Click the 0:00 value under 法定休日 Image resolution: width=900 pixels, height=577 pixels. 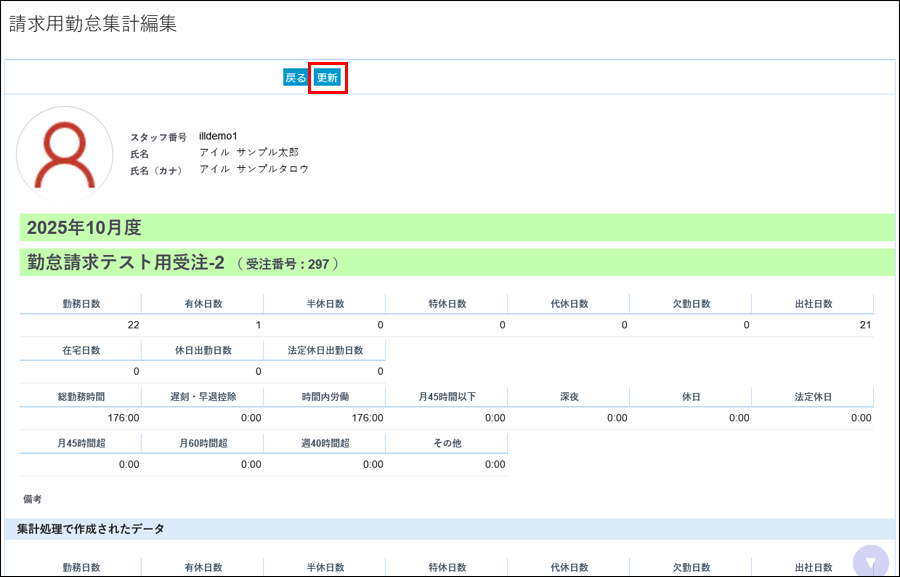(861, 418)
